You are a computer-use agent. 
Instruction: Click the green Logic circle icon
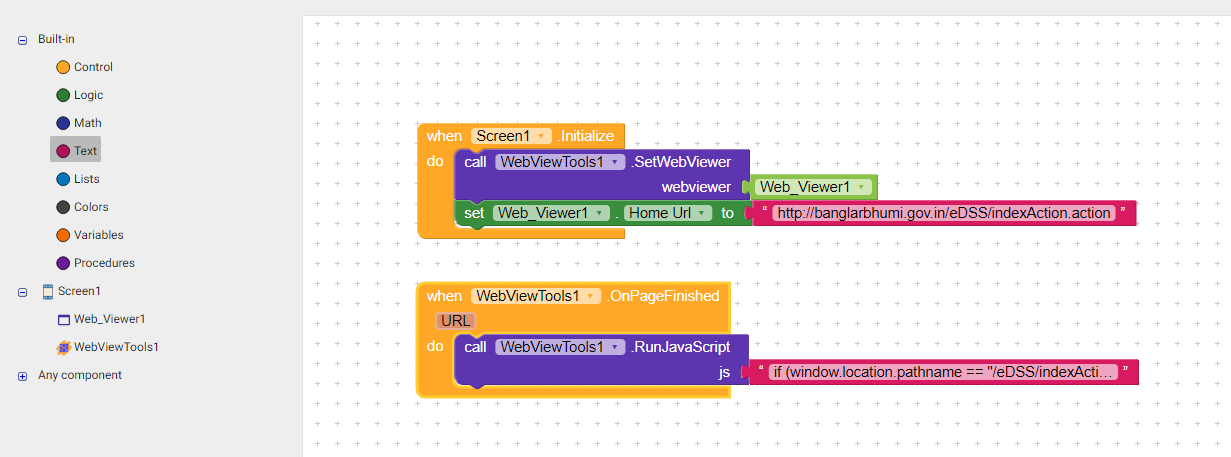(x=63, y=95)
